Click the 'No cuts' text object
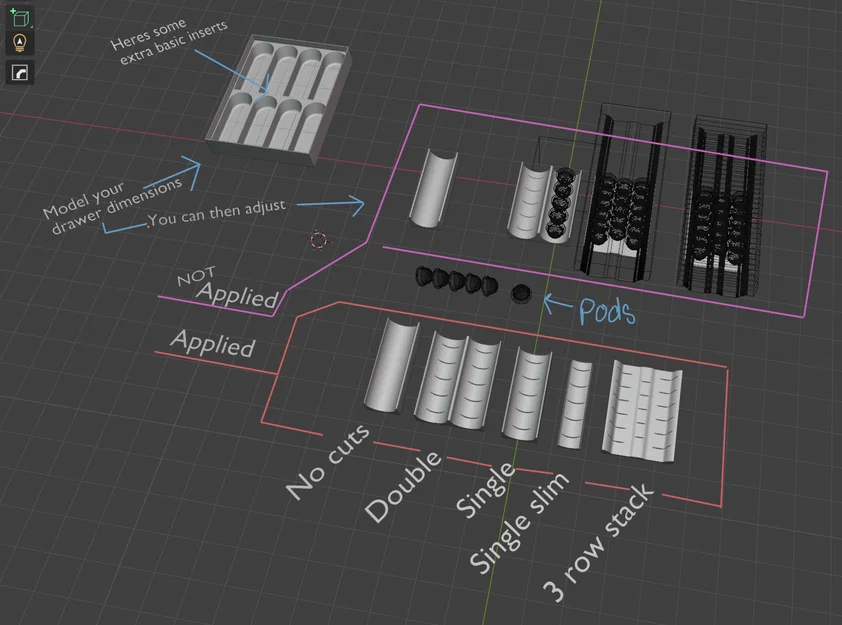The width and height of the screenshot is (842, 625). 328,462
